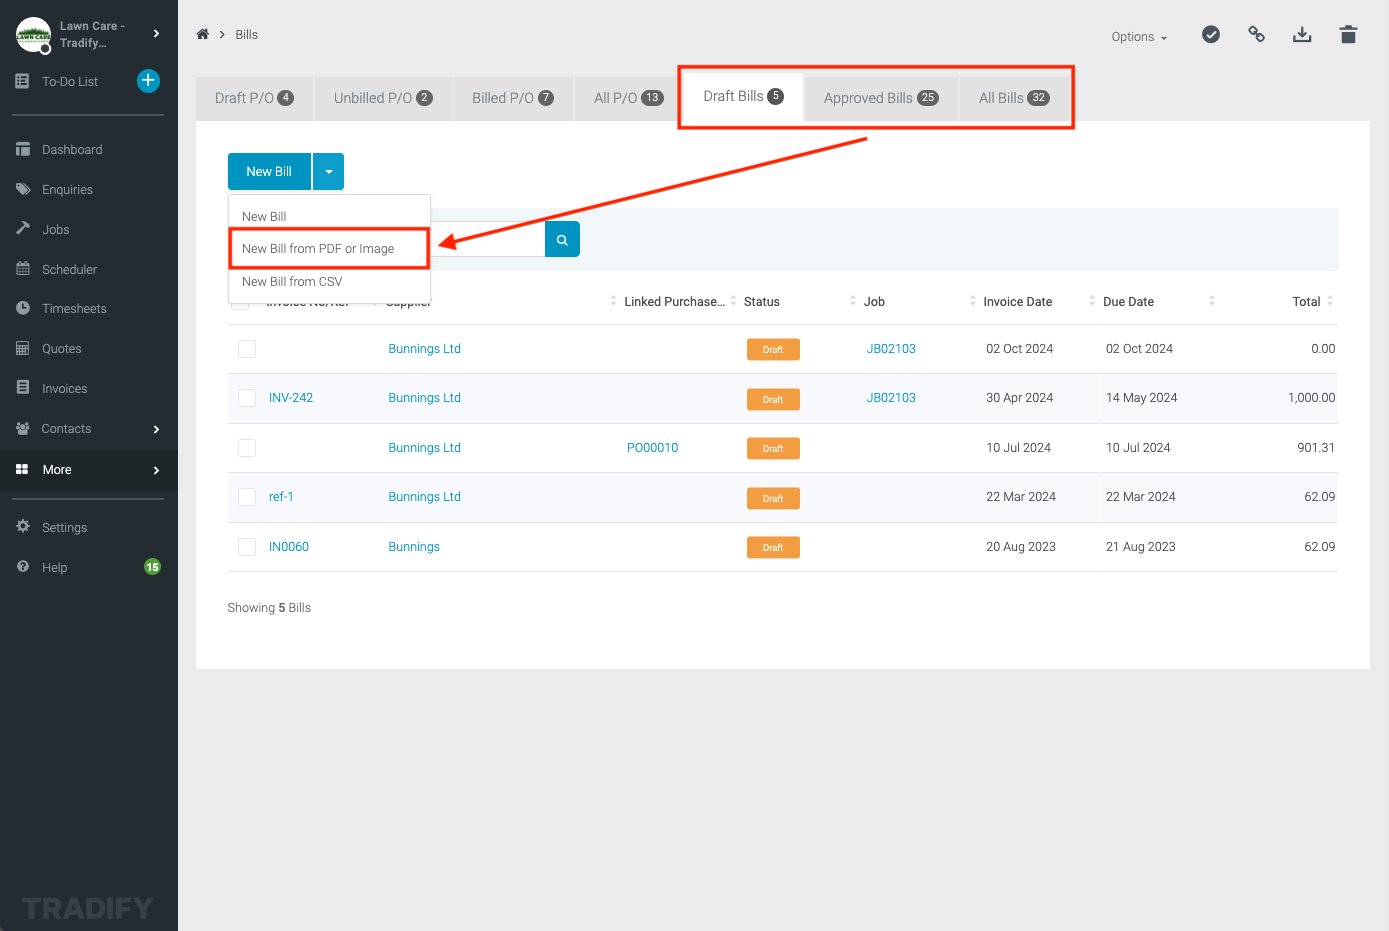The width and height of the screenshot is (1389, 931).
Task: Click the Dashboard sidebar icon
Action: point(23,149)
